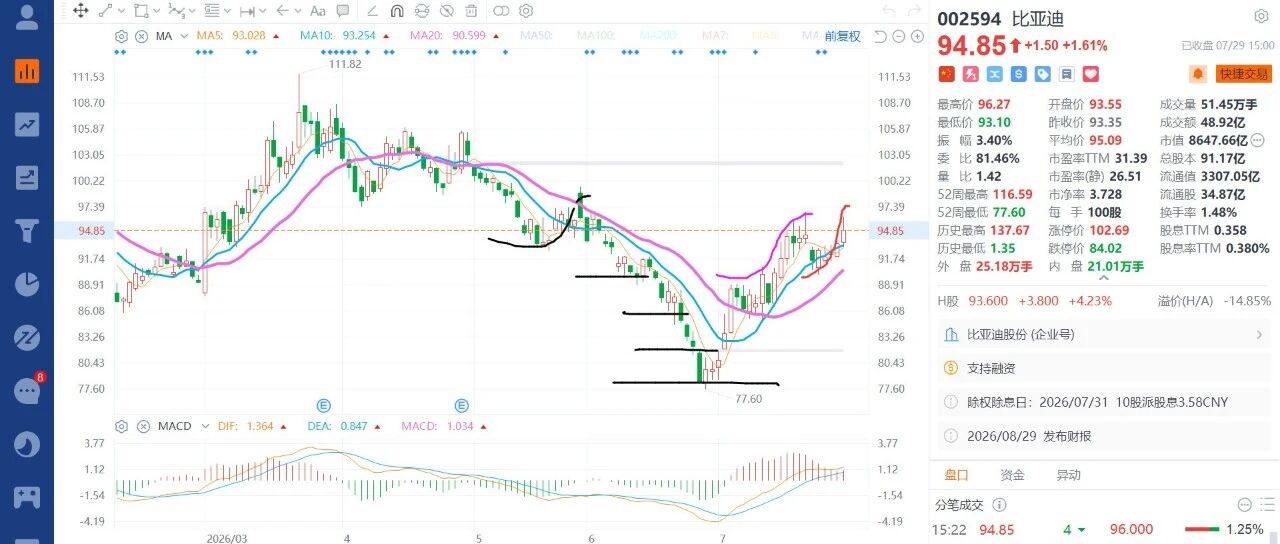Open quote panel settings gear
The image size is (1280, 544).
(1261, 18)
